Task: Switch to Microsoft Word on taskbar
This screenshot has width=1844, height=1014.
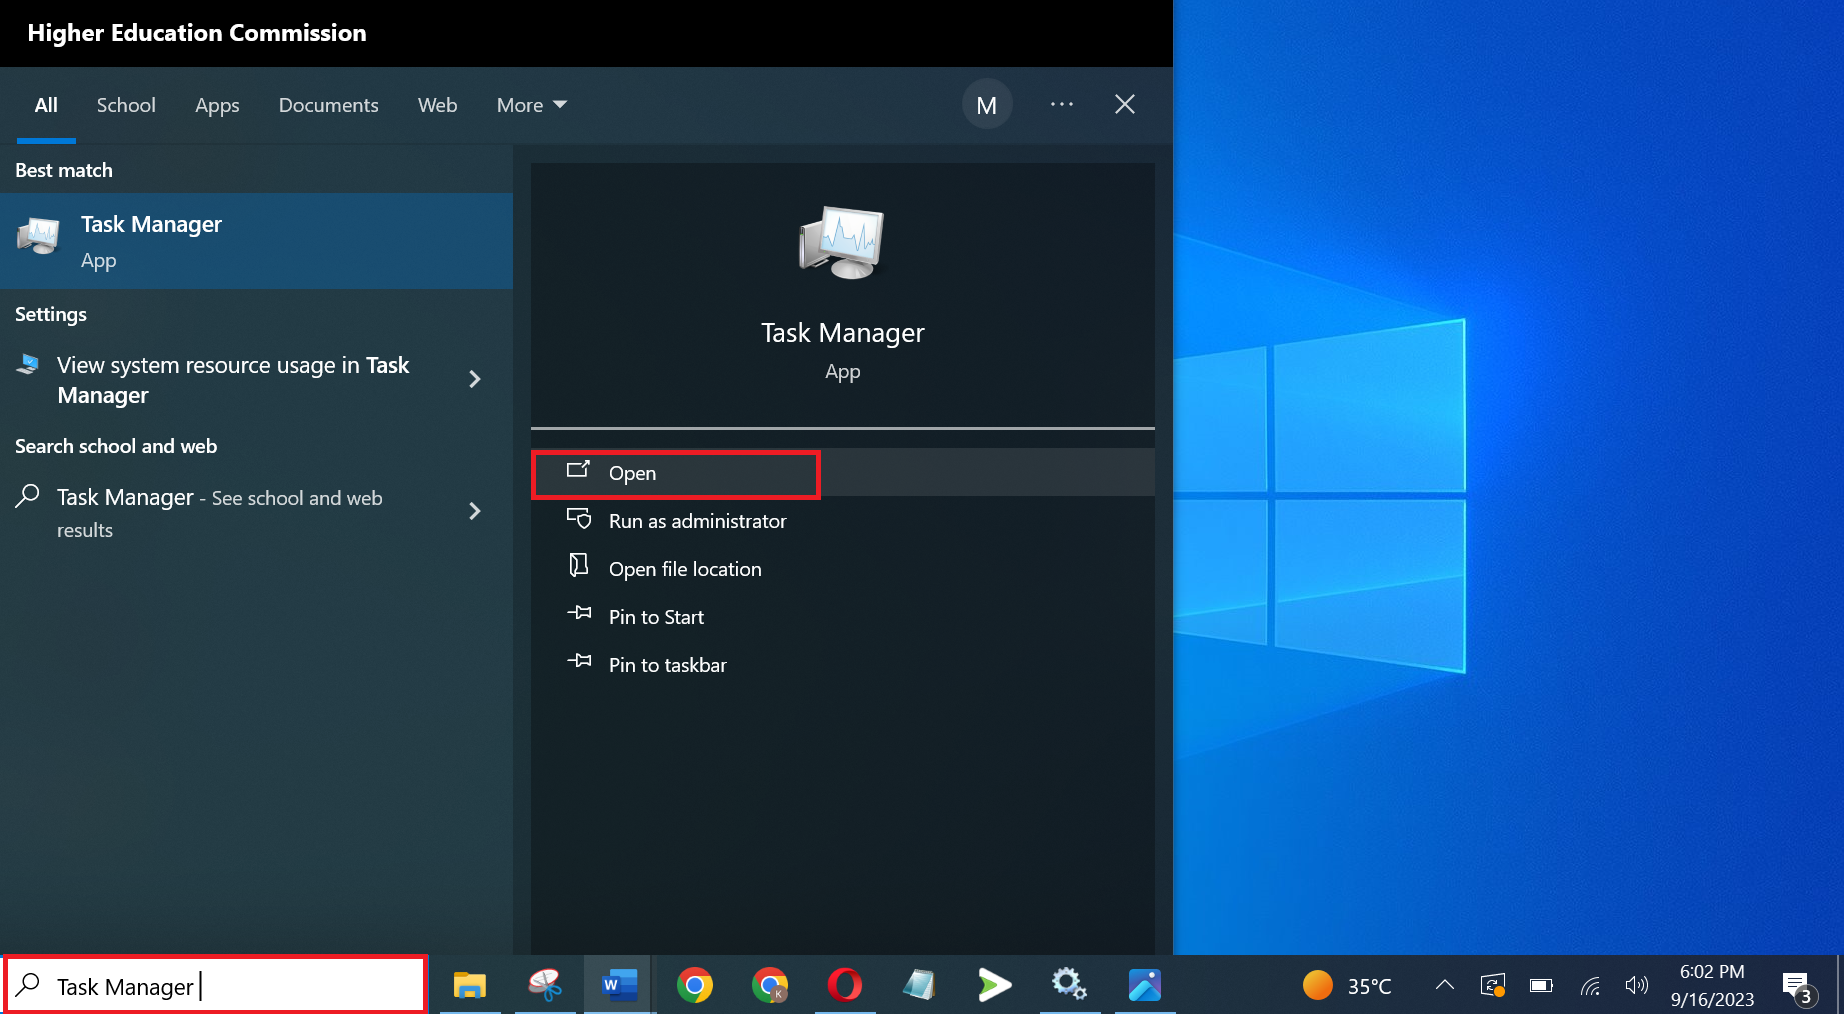Action: 620,985
